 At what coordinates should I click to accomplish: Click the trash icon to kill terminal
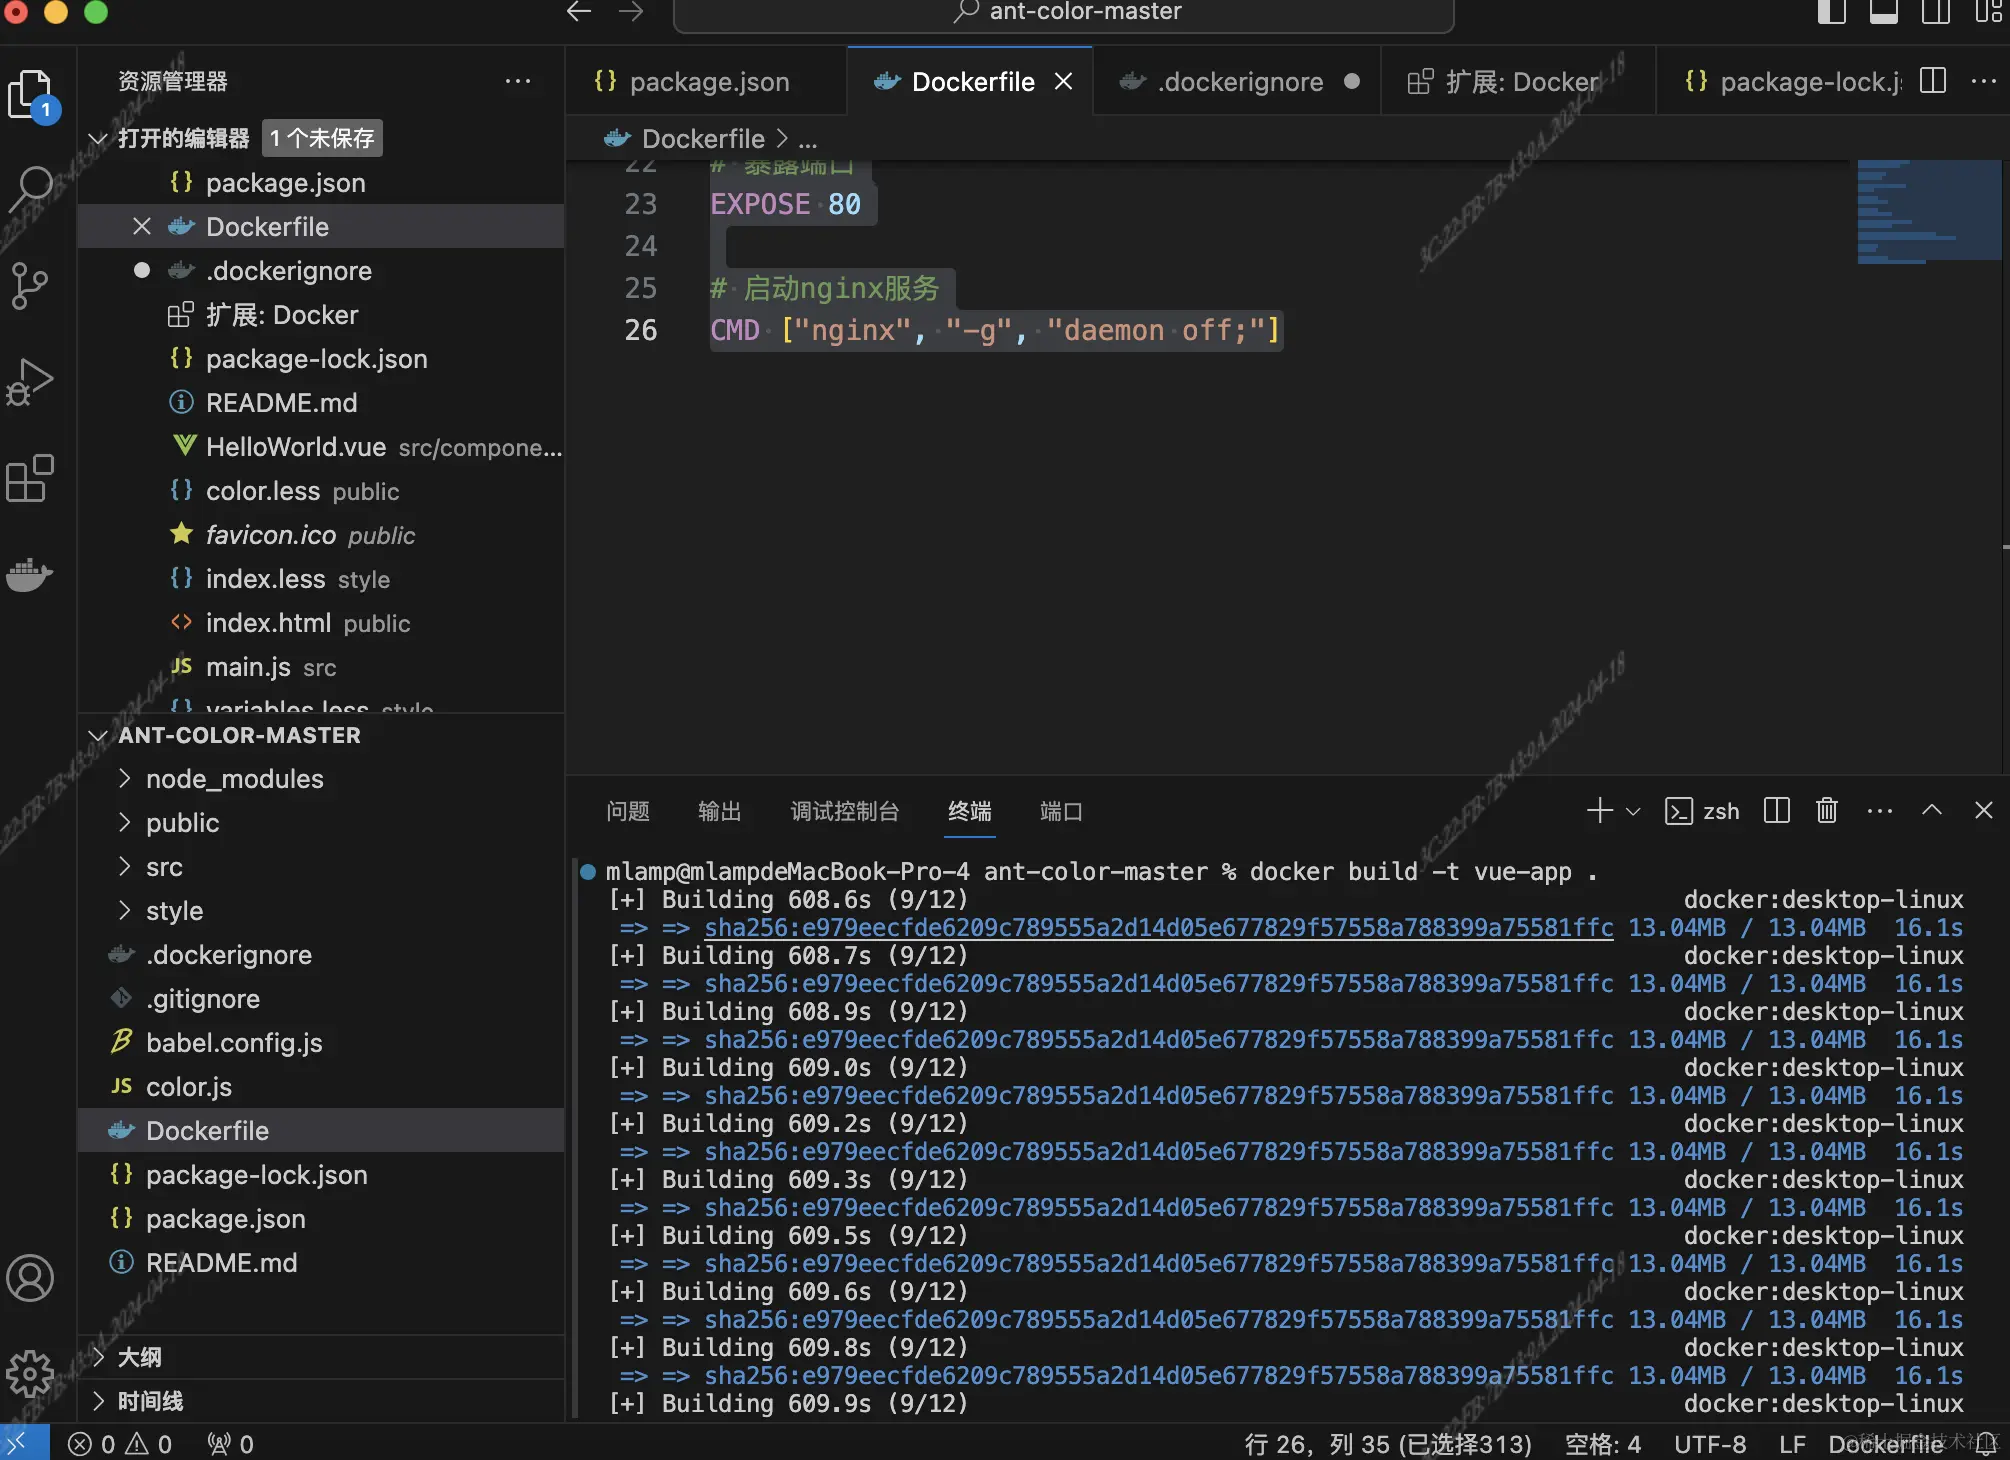point(1827,810)
